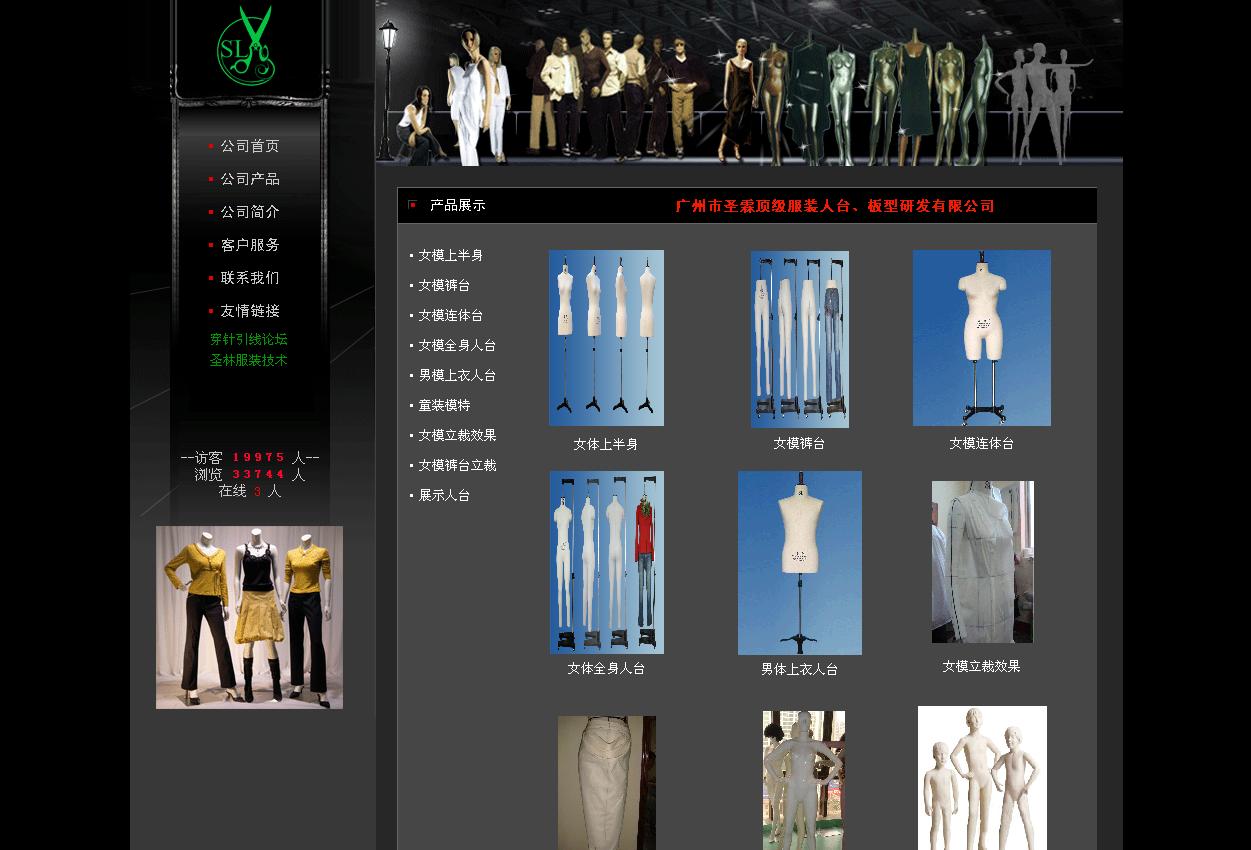The width and height of the screenshot is (1251, 850).
Task: Click the 展示人台 category link
Action: (x=444, y=495)
